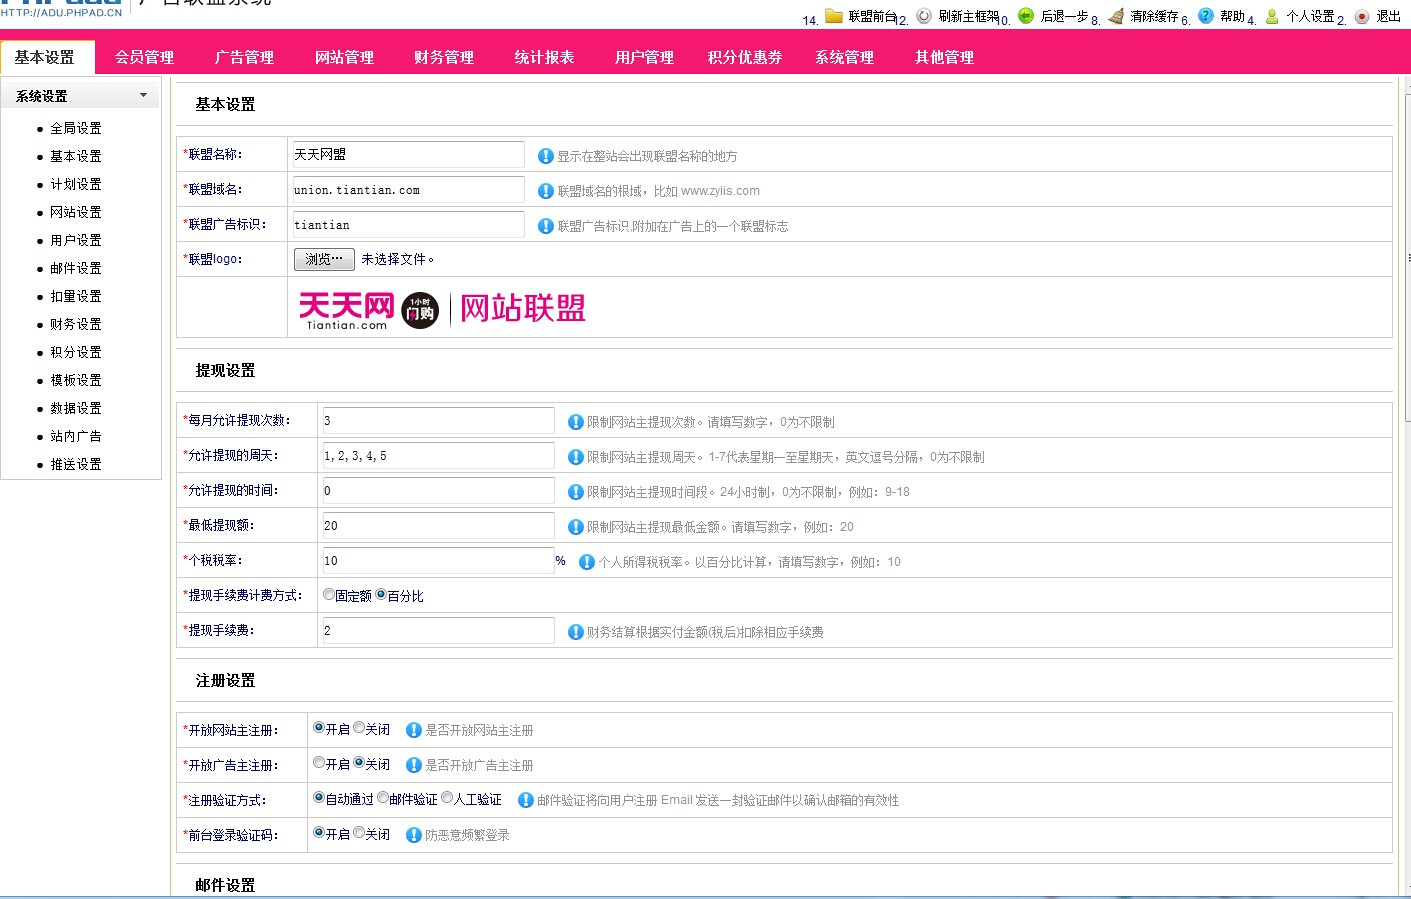Open the 广告管理 top tab
The width and height of the screenshot is (1411, 899).
click(245, 57)
